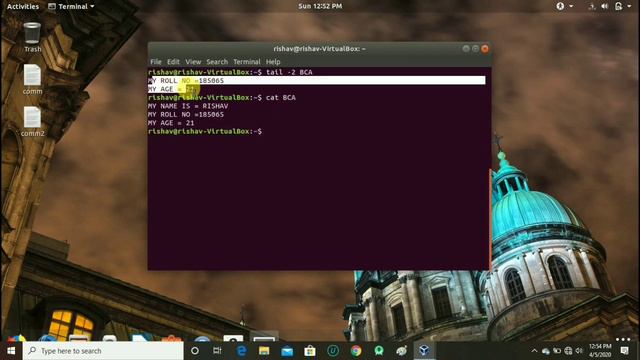This screenshot has width=640, height=360.
Task: Click the 'cat BCA' command text
Action: 281,98
